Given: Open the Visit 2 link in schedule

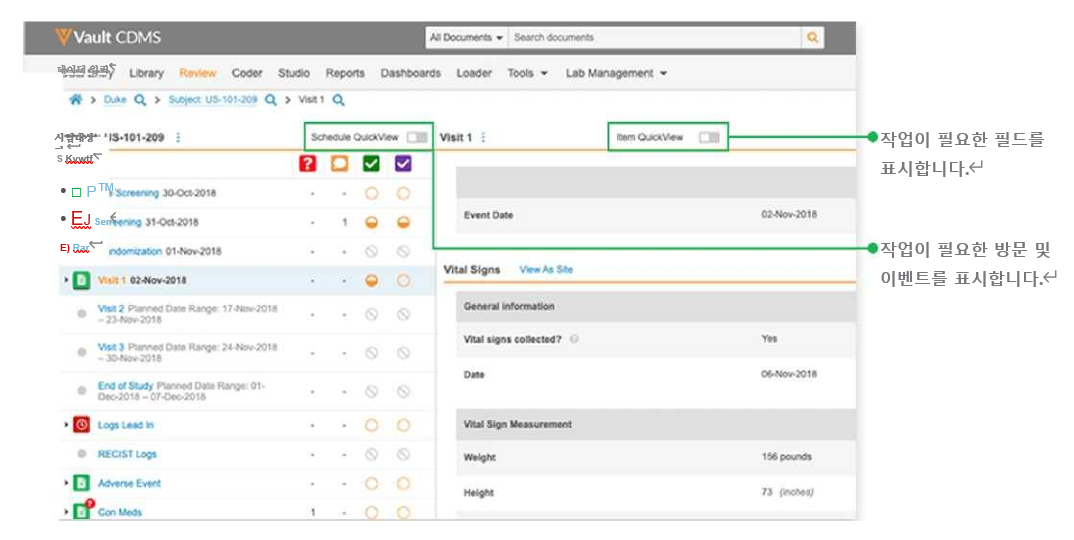Looking at the screenshot, I should click(111, 309).
